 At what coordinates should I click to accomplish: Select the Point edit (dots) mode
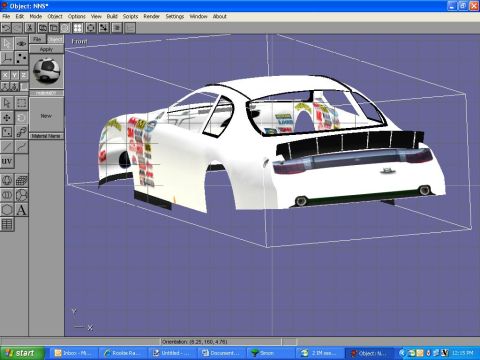pos(21,58)
